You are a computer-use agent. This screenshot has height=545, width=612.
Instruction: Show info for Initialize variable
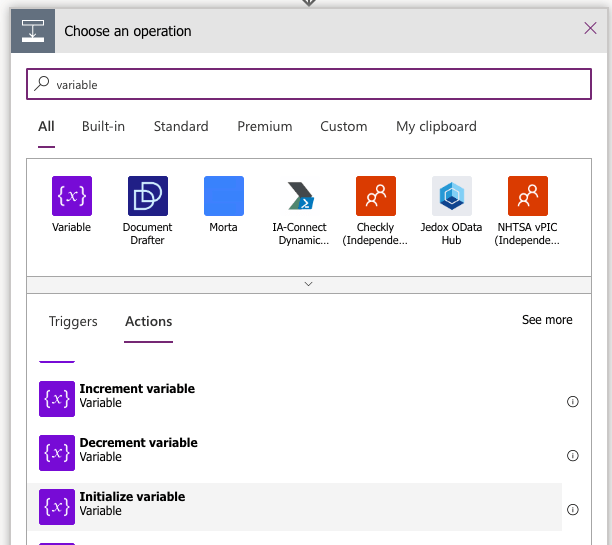point(573,510)
